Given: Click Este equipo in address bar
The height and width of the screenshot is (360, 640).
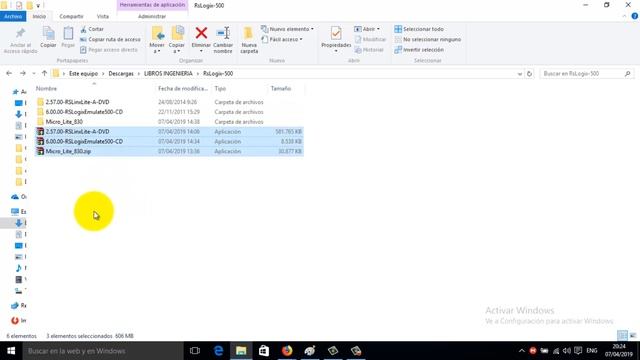Looking at the screenshot, I should 83,73.
